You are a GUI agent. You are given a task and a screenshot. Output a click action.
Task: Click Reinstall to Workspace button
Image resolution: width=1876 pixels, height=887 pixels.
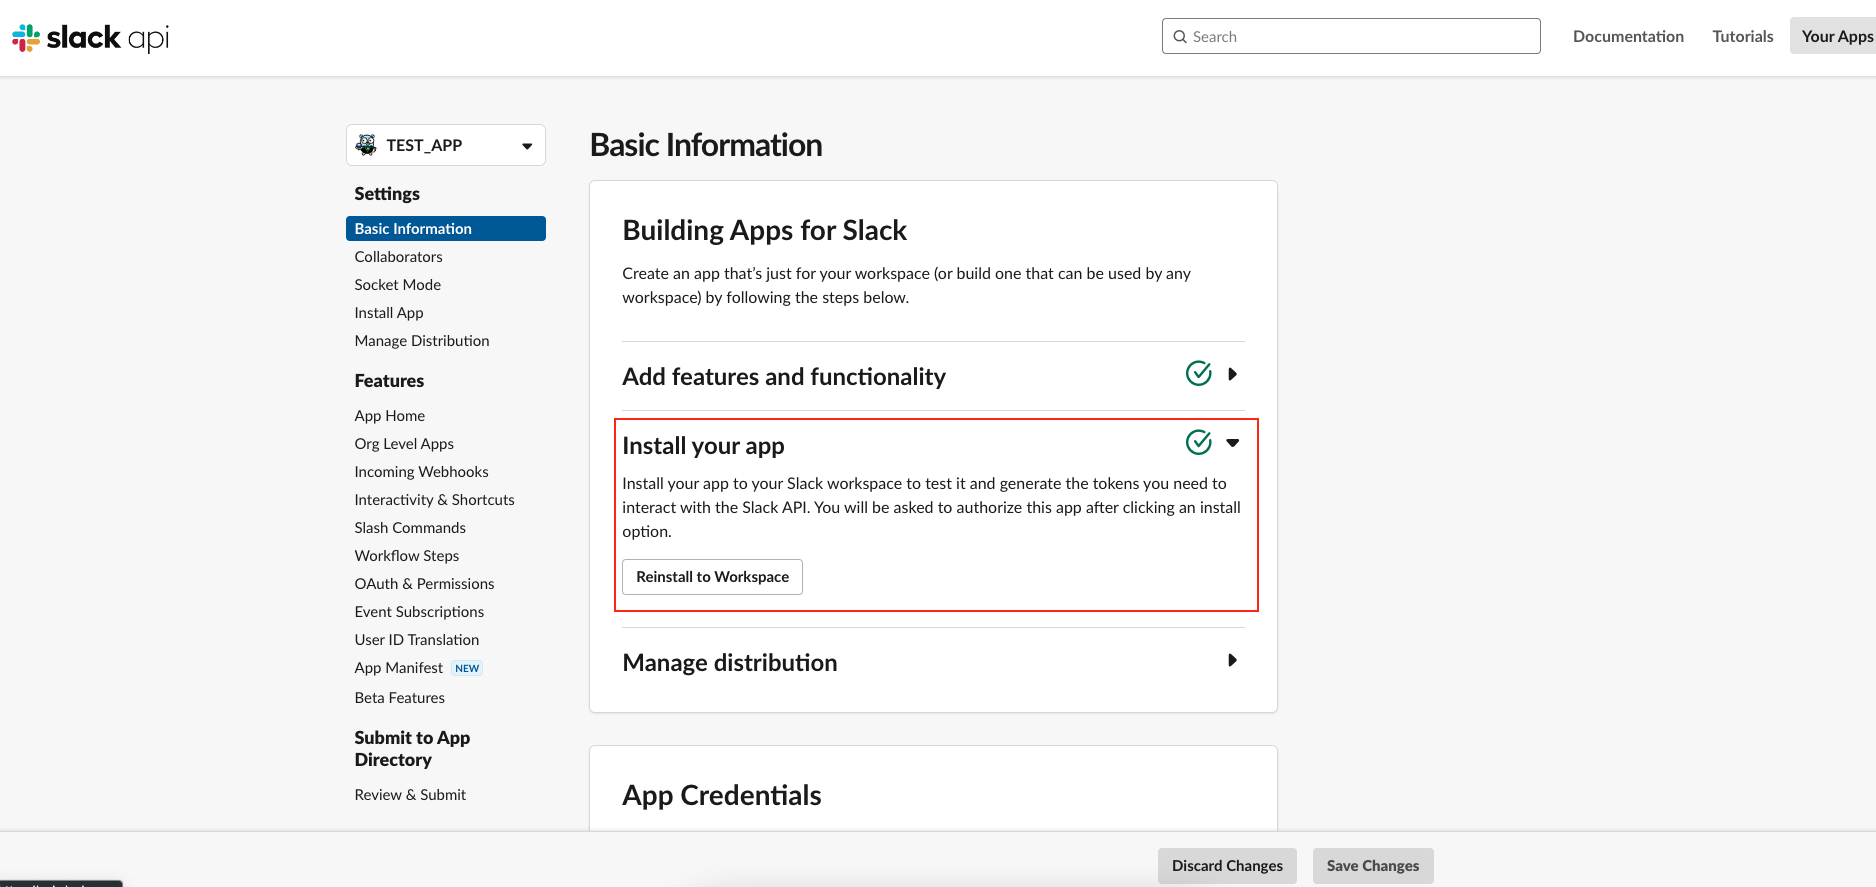pyautogui.click(x=712, y=577)
